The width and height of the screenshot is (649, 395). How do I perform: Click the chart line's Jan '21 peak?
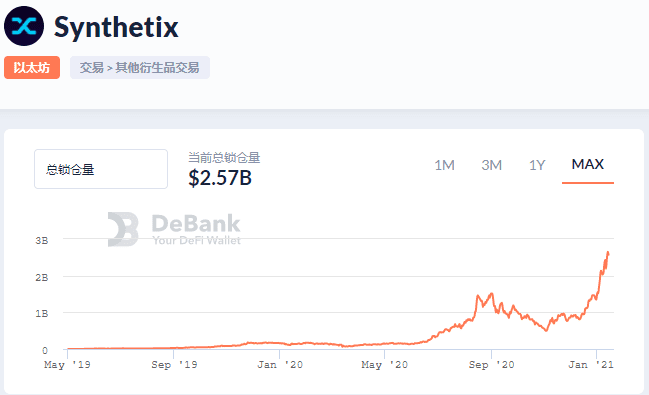pos(608,253)
